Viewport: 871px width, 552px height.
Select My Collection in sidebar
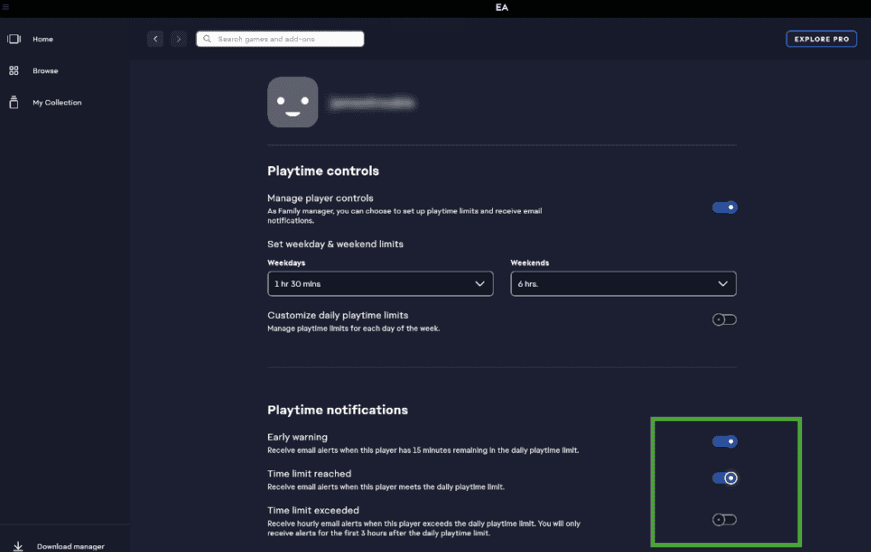[57, 102]
